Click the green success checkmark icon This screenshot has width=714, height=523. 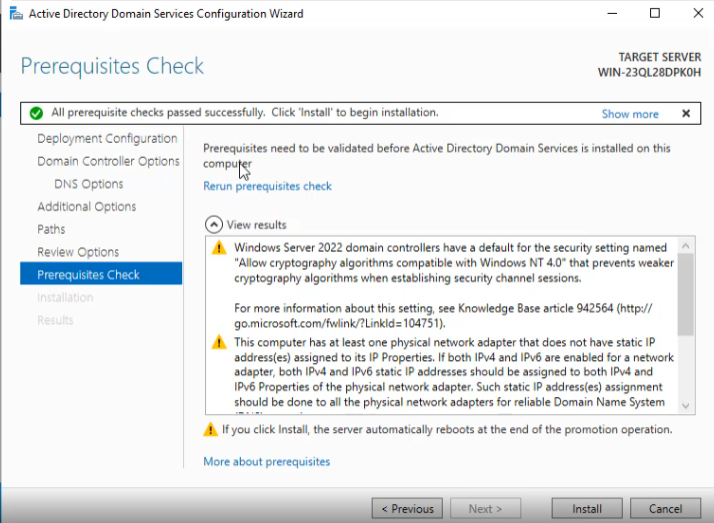click(36, 113)
